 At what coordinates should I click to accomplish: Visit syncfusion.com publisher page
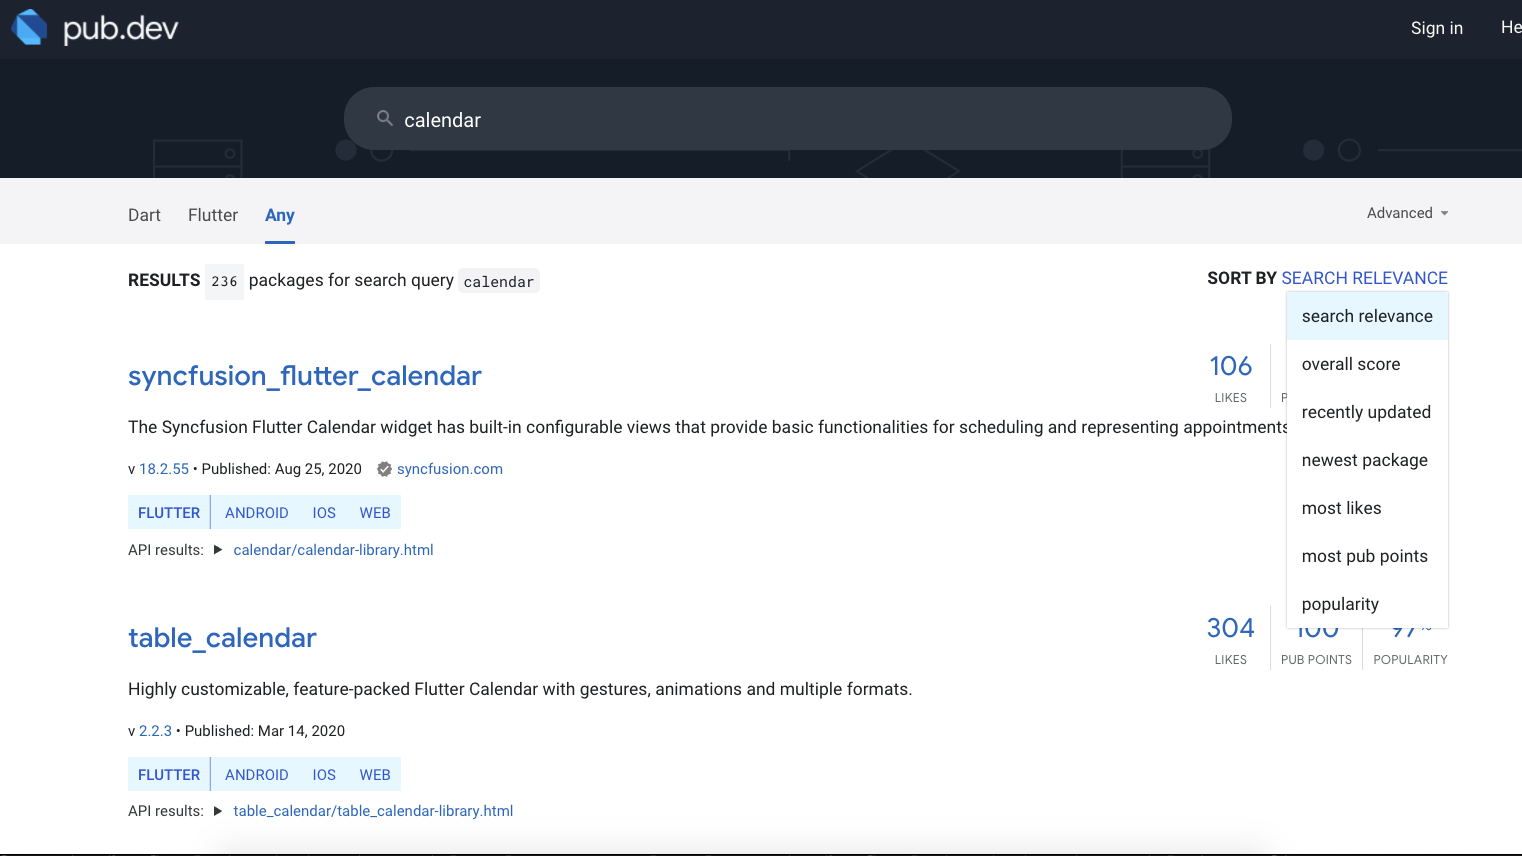click(x=450, y=469)
